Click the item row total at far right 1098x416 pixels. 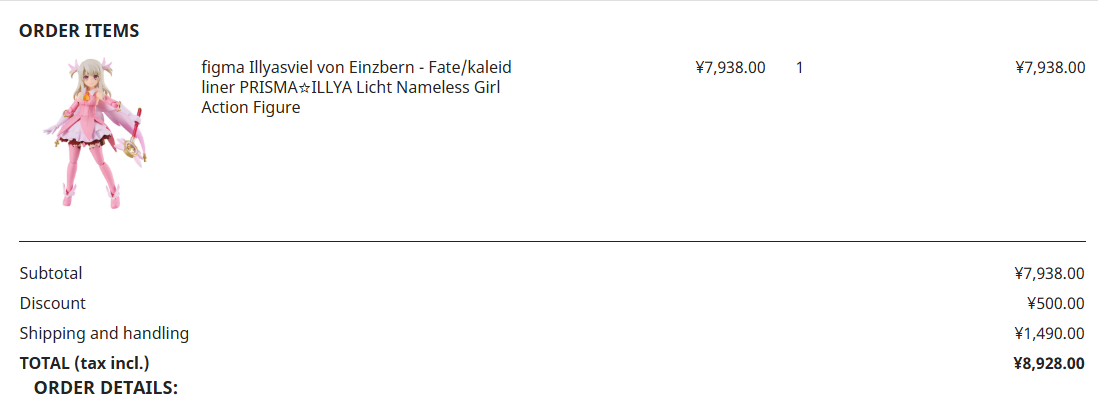1049,68
